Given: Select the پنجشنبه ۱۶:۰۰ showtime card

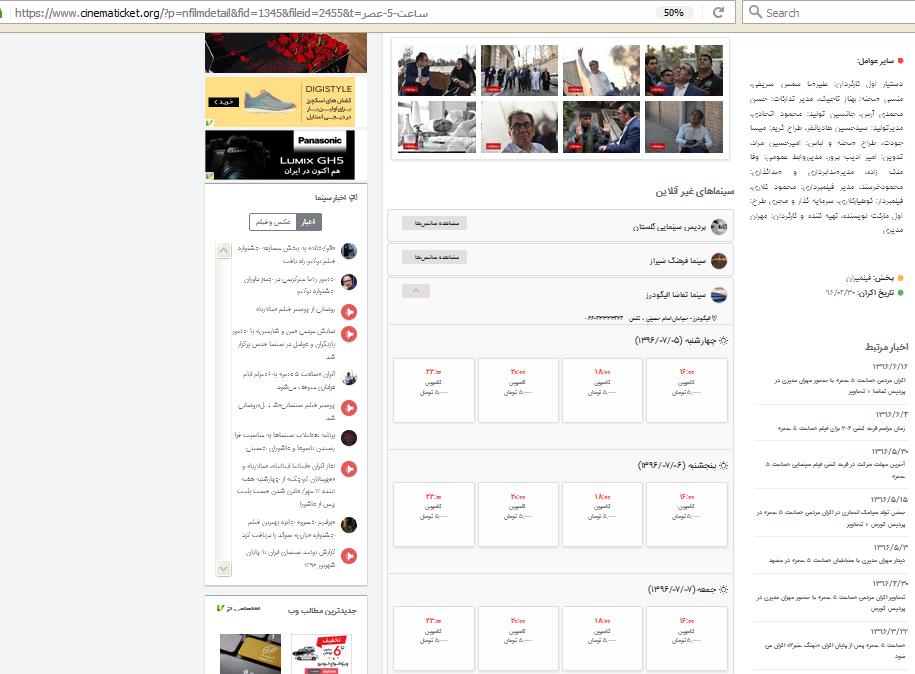Looking at the screenshot, I should (x=687, y=515).
